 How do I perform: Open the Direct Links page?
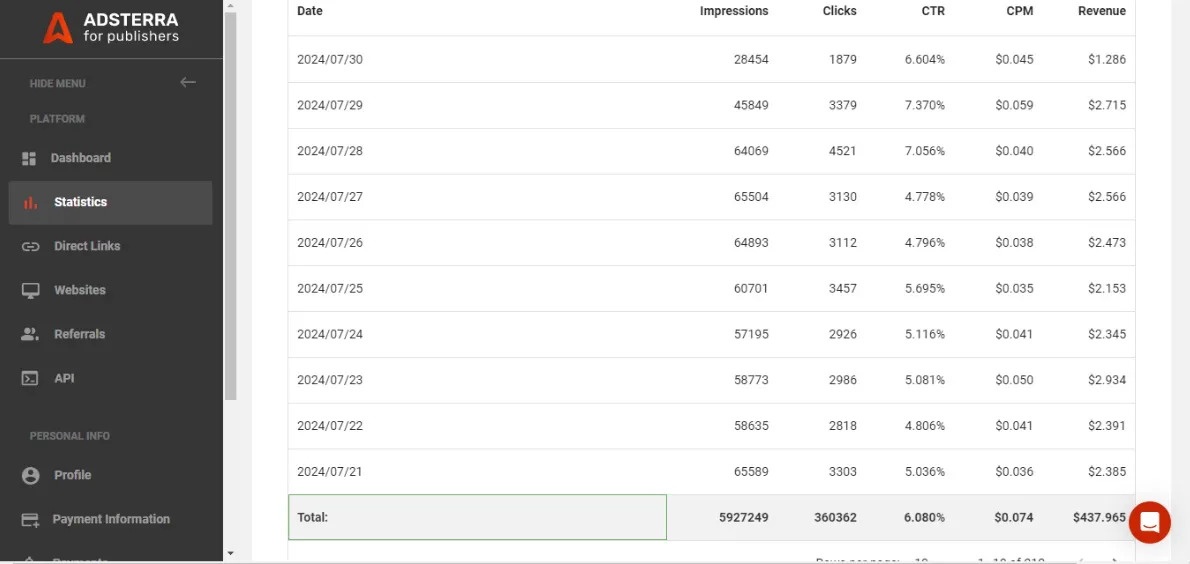pos(87,246)
